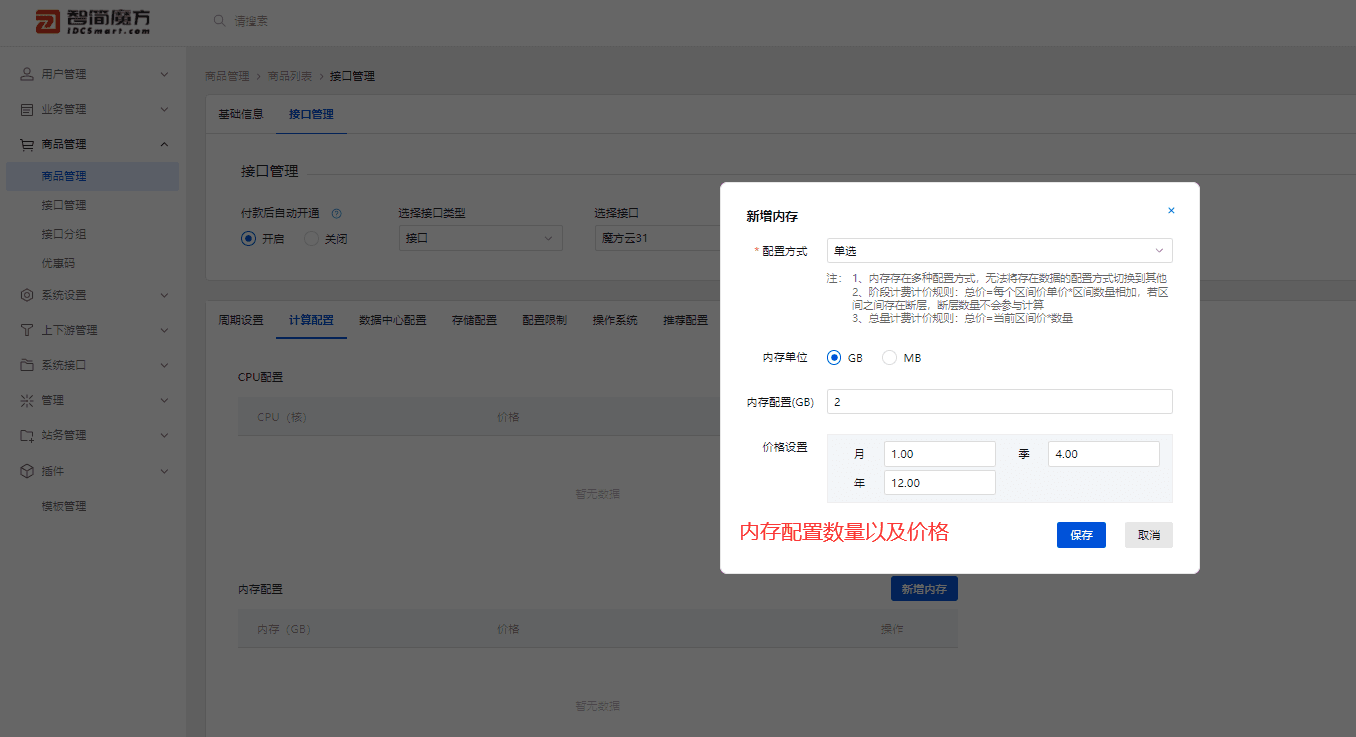Open the 配置方式 dropdown
This screenshot has width=1356, height=737.
(999, 251)
